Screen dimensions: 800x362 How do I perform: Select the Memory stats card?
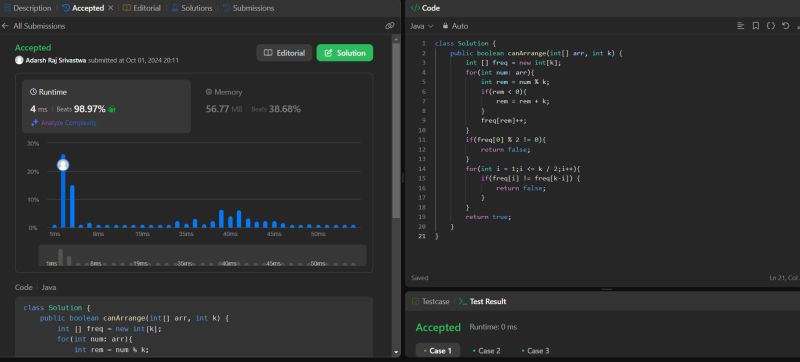[x=281, y=107]
